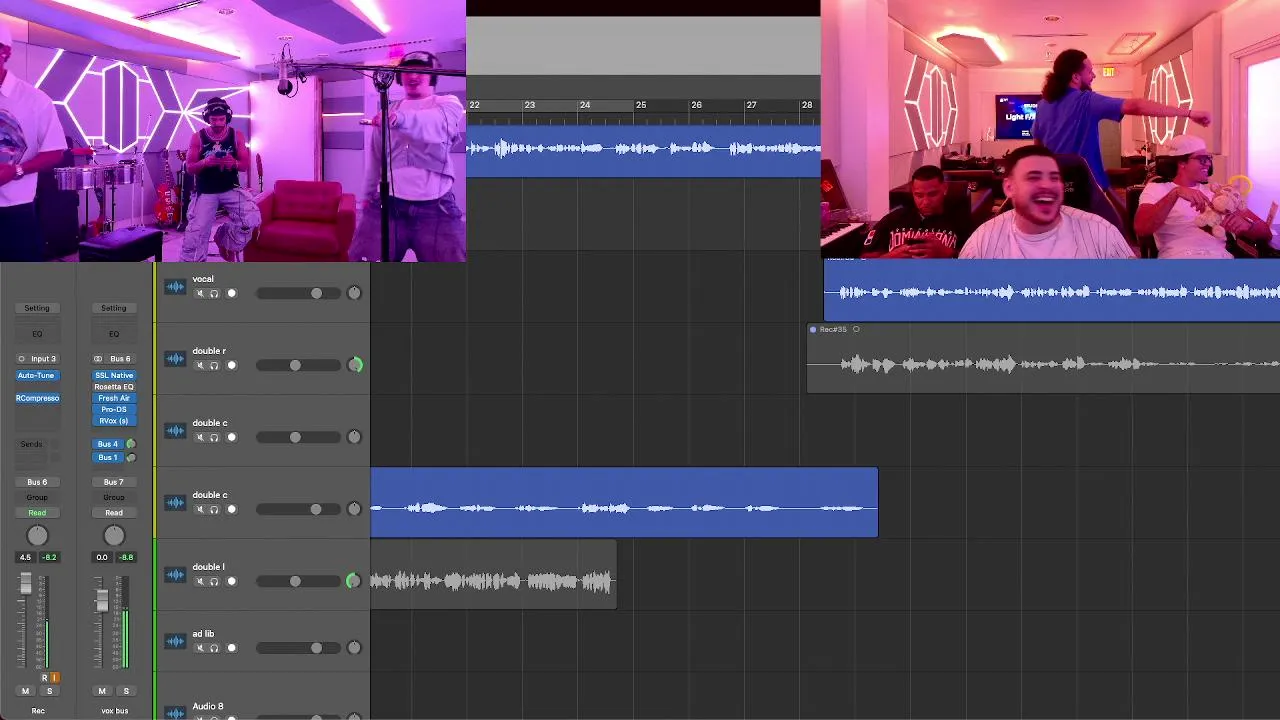The height and width of the screenshot is (720, 1280).
Task: Solo the ad lib track with headphone icon
Action: (214, 648)
